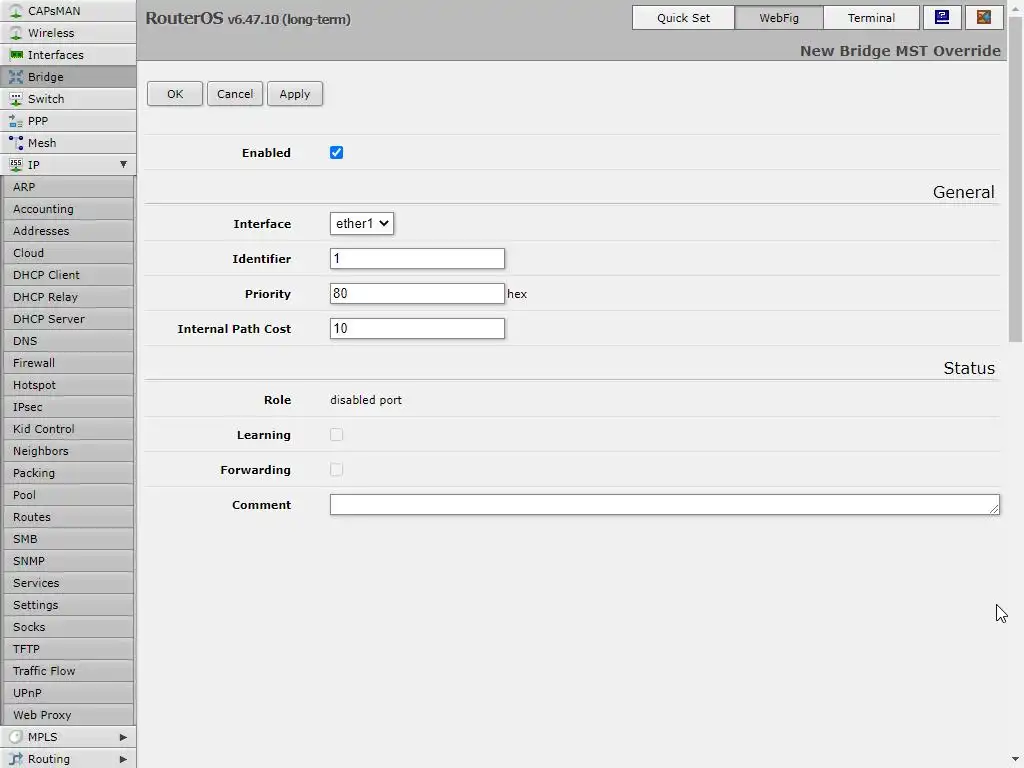Click the graphs icon button top right
The image size is (1024, 768).
point(984,18)
